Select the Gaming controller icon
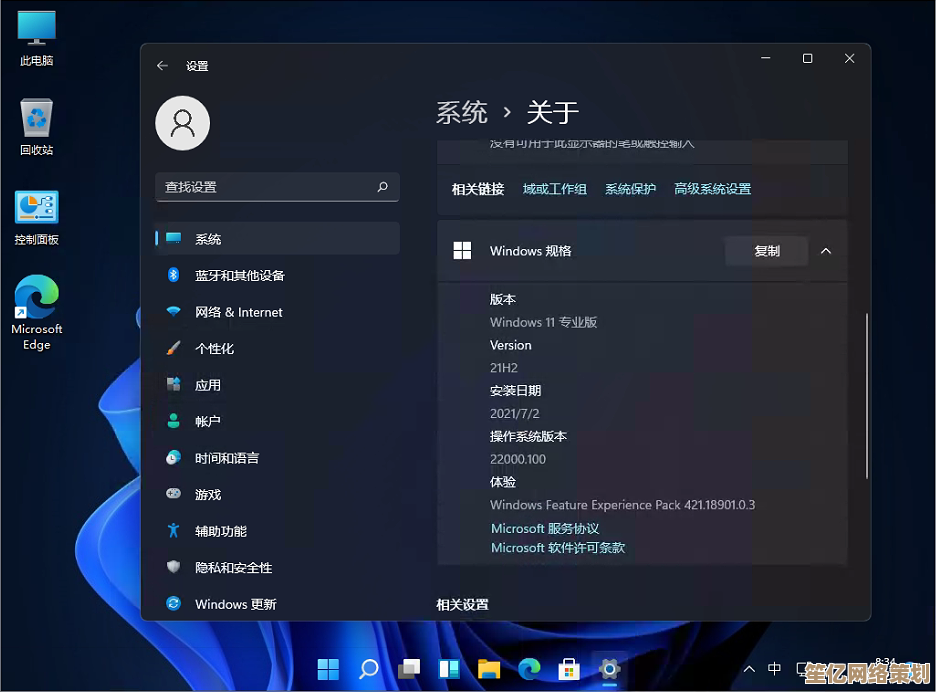 click(173, 494)
